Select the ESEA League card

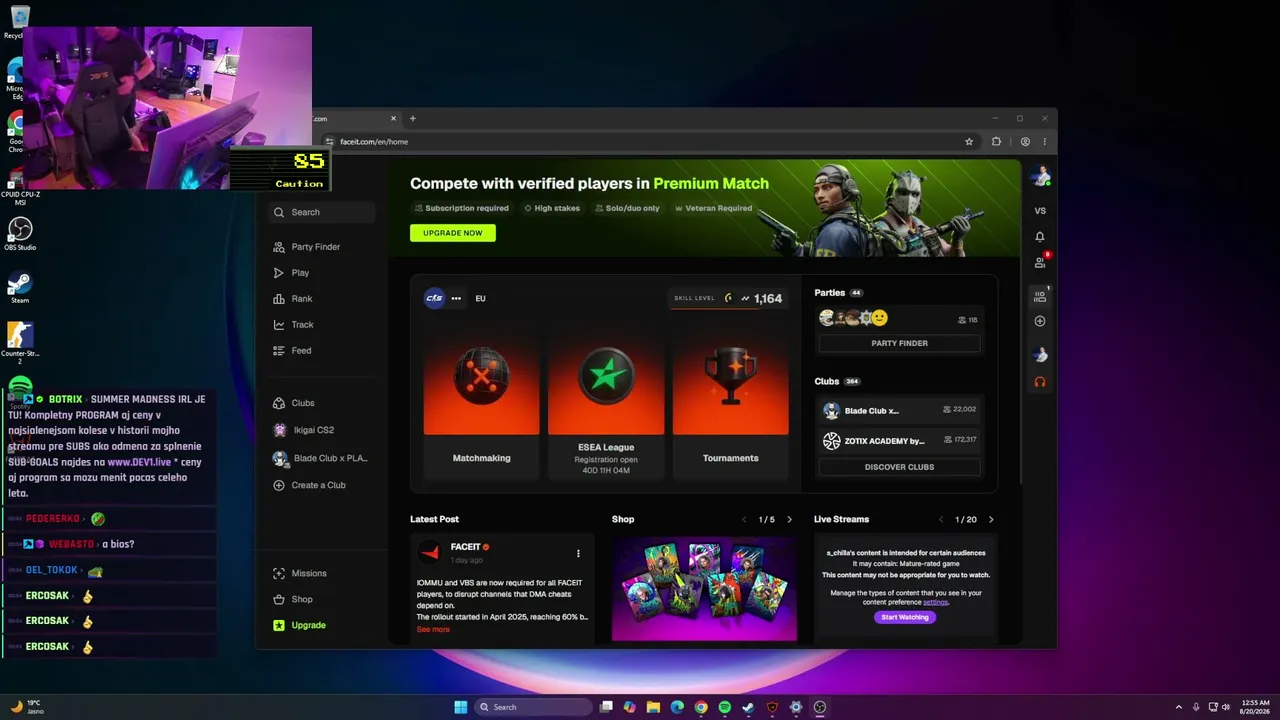click(x=606, y=402)
